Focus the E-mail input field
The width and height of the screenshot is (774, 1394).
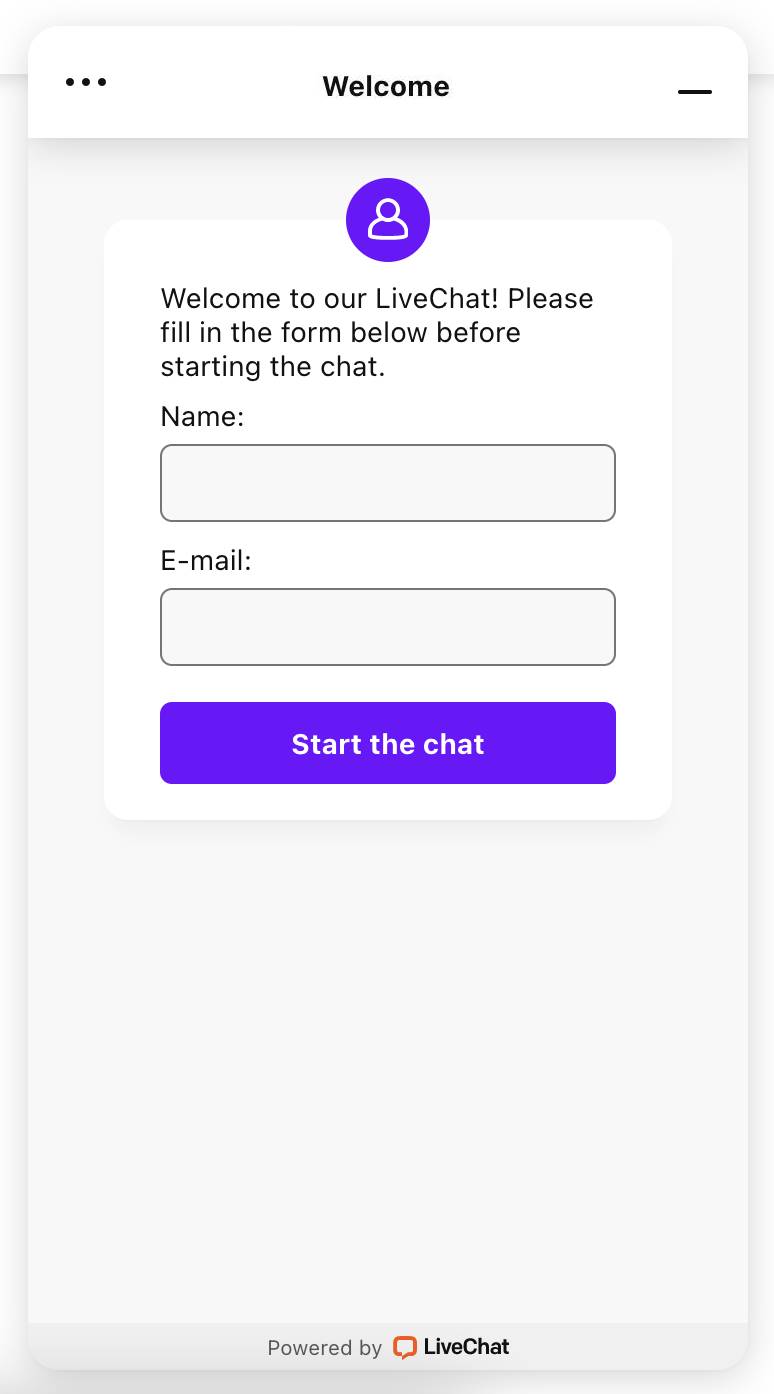click(x=388, y=627)
